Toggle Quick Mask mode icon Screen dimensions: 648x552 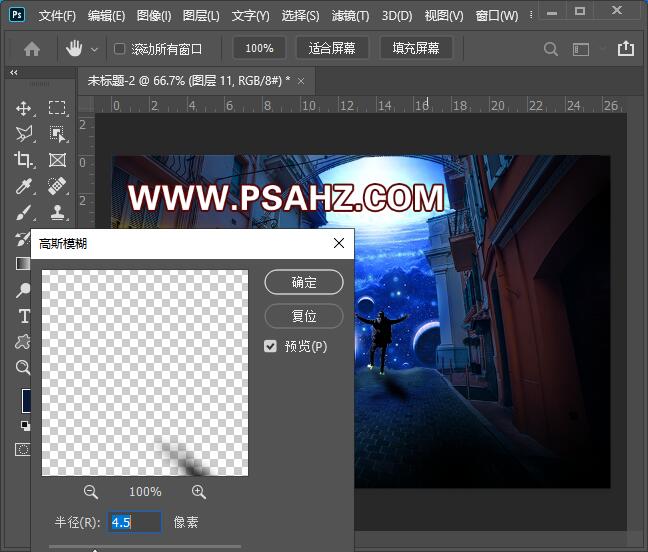23,449
